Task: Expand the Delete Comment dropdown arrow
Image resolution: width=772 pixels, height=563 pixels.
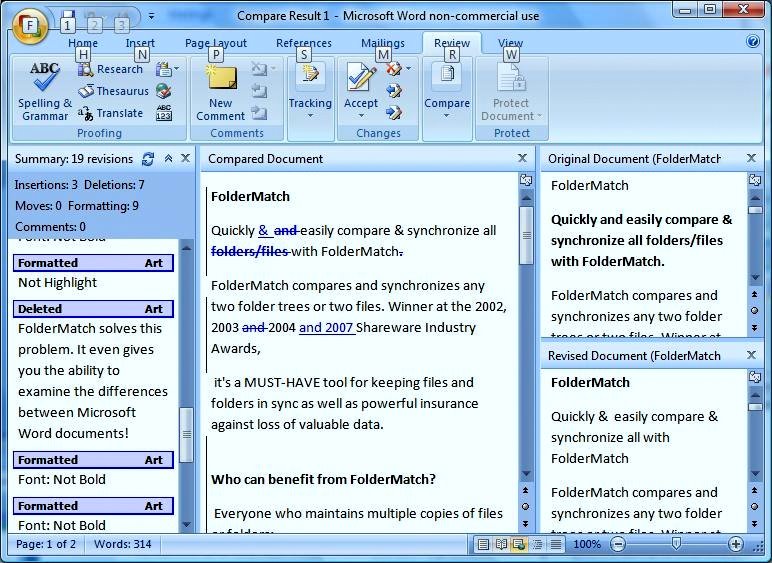Action: click(272, 68)
